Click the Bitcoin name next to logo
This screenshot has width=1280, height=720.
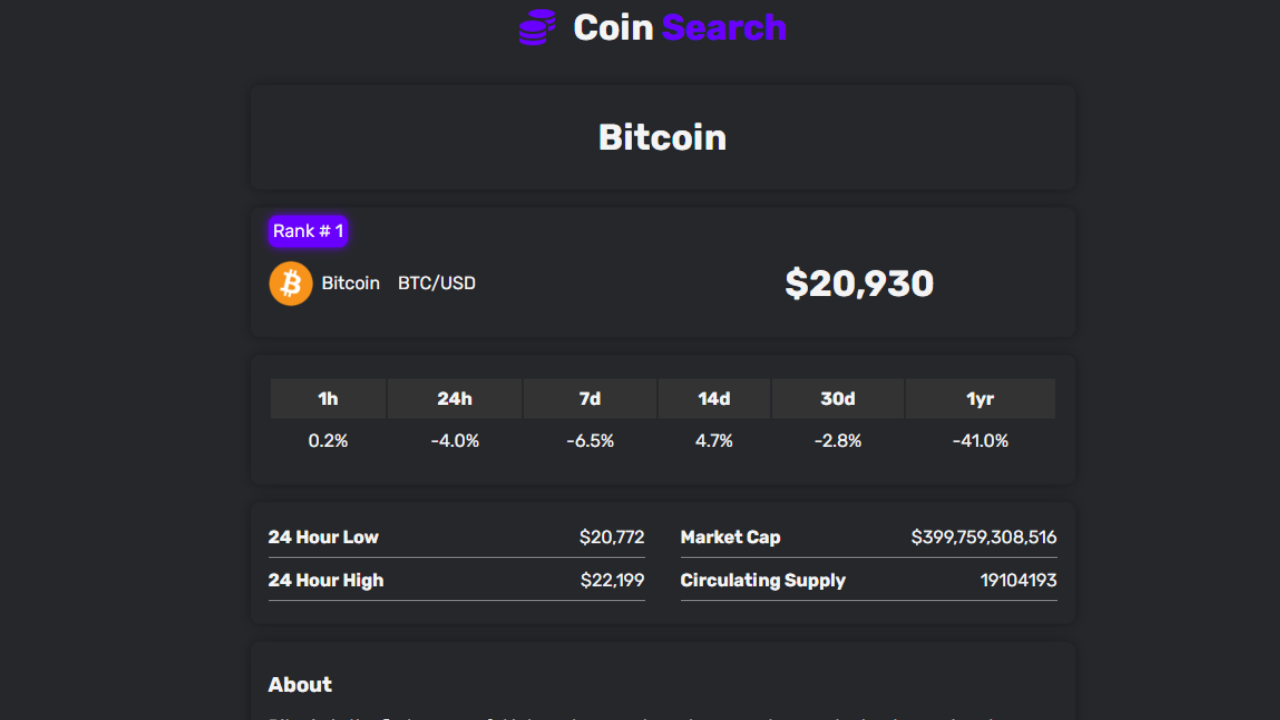click(351, 284)
